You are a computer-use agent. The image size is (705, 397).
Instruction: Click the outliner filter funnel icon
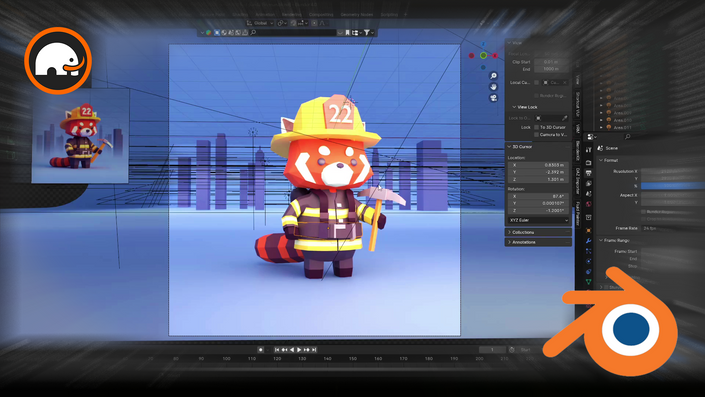click(x=367, y=32)
